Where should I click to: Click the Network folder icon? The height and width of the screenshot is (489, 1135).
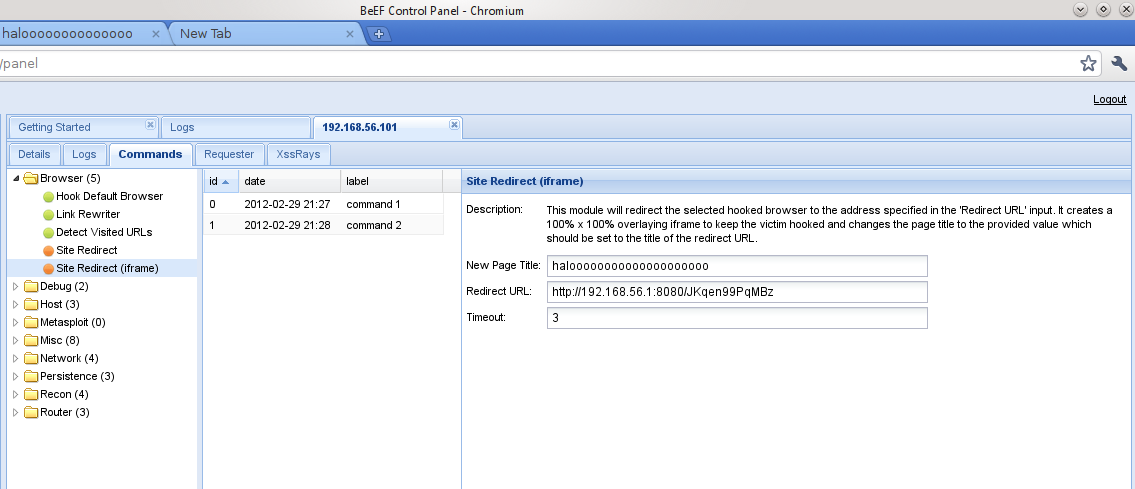pyautogui.click(x=30, y=359)
